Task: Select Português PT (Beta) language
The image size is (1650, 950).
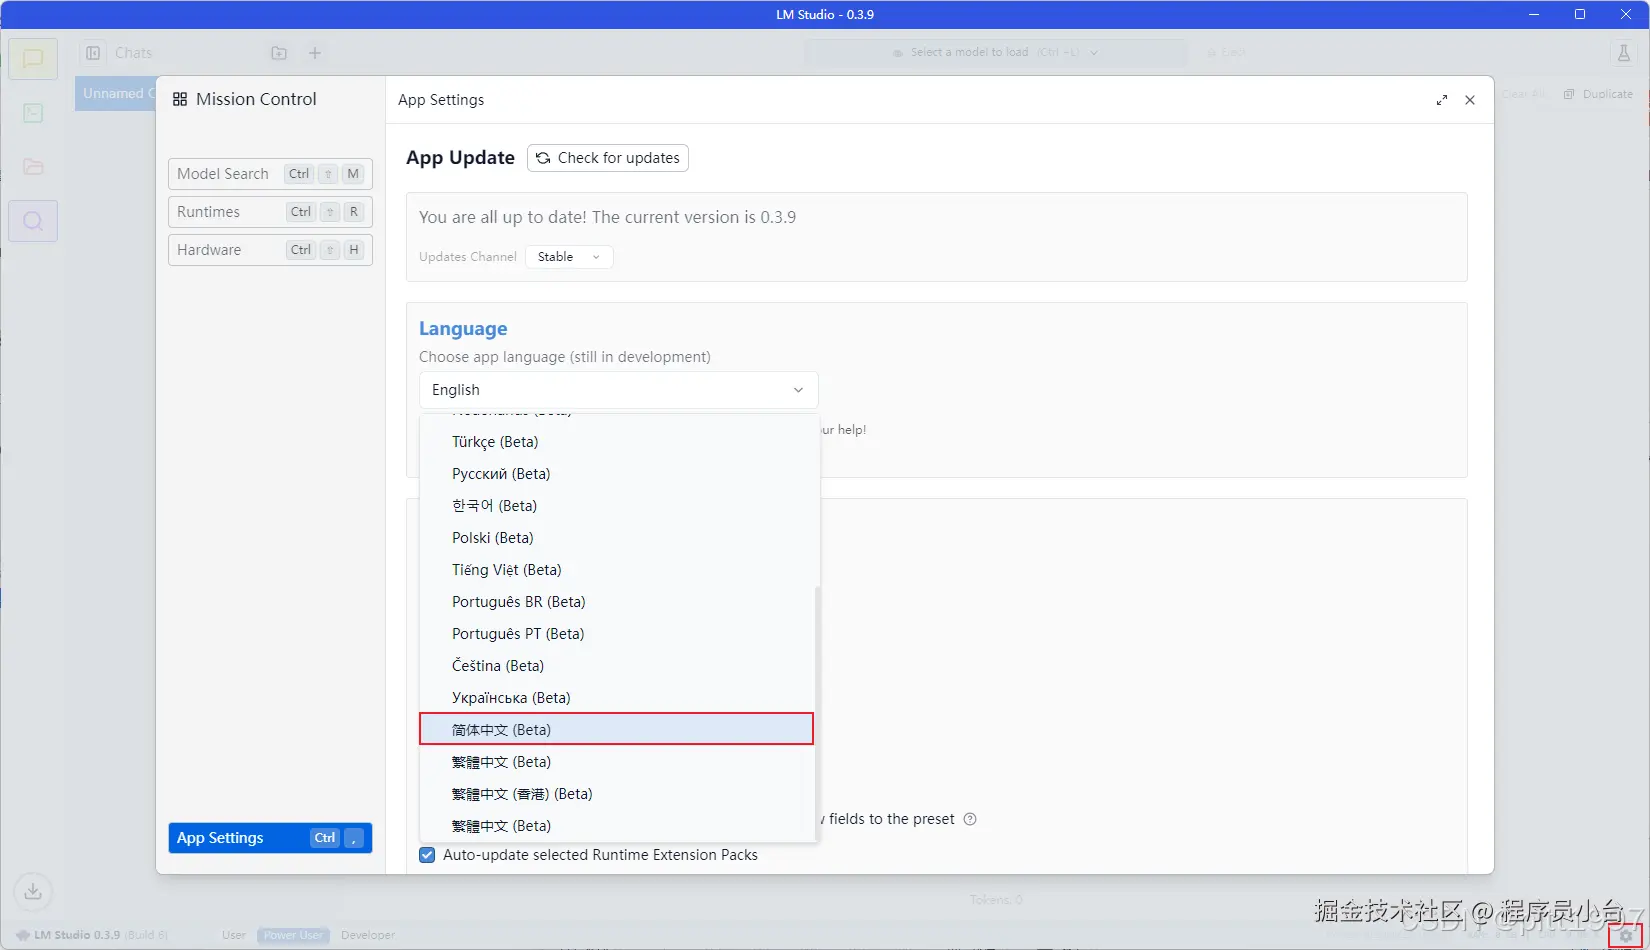Action: [617, 634]
